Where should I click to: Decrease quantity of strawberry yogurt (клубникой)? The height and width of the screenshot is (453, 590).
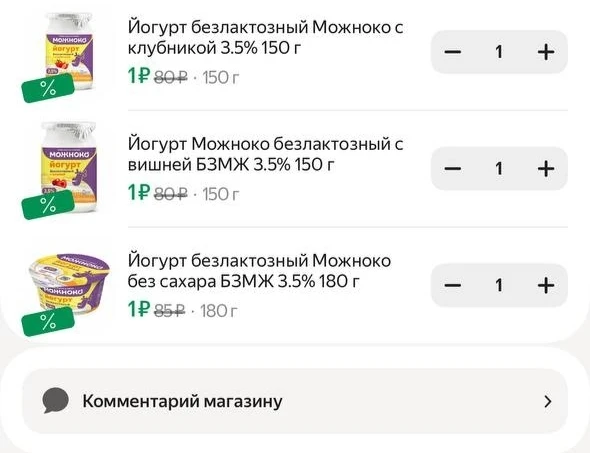[x=453, y=52]
